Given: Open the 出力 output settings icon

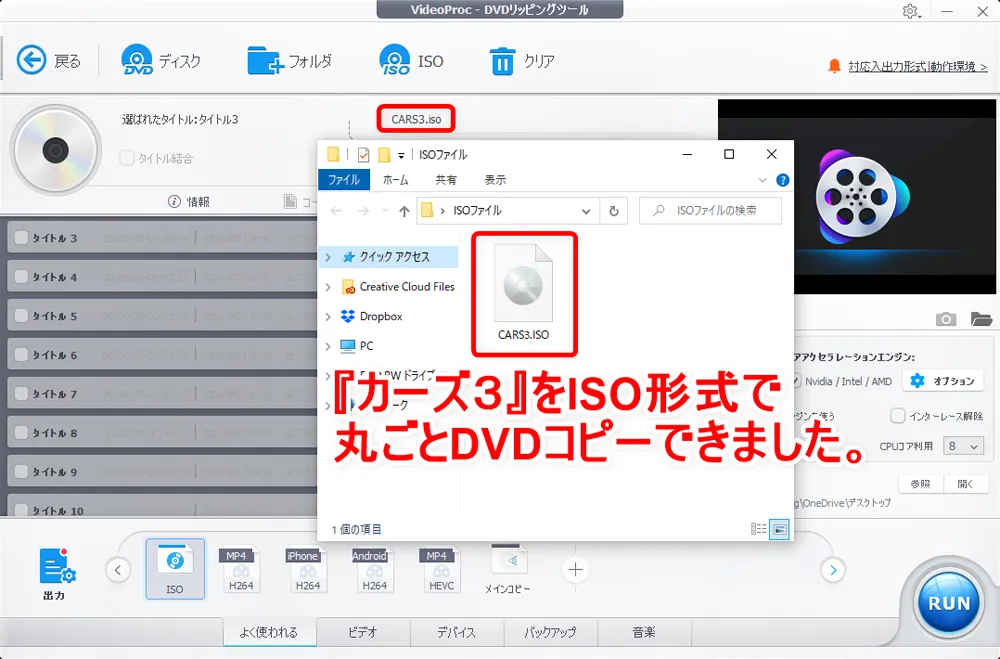Looking at the screenshot, I should point(56,566).
